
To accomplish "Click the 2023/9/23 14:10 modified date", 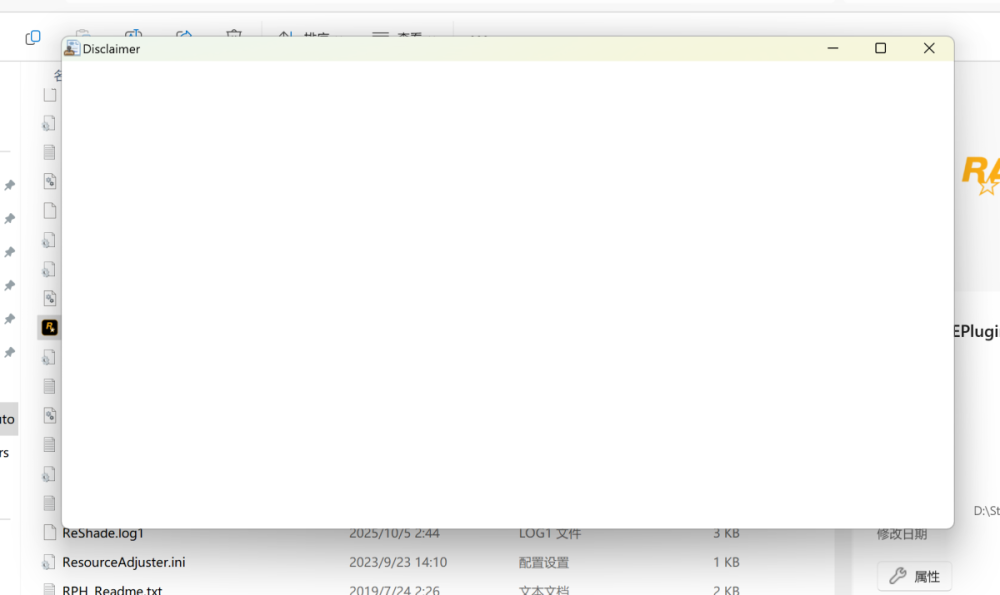I will click(398, 562).
